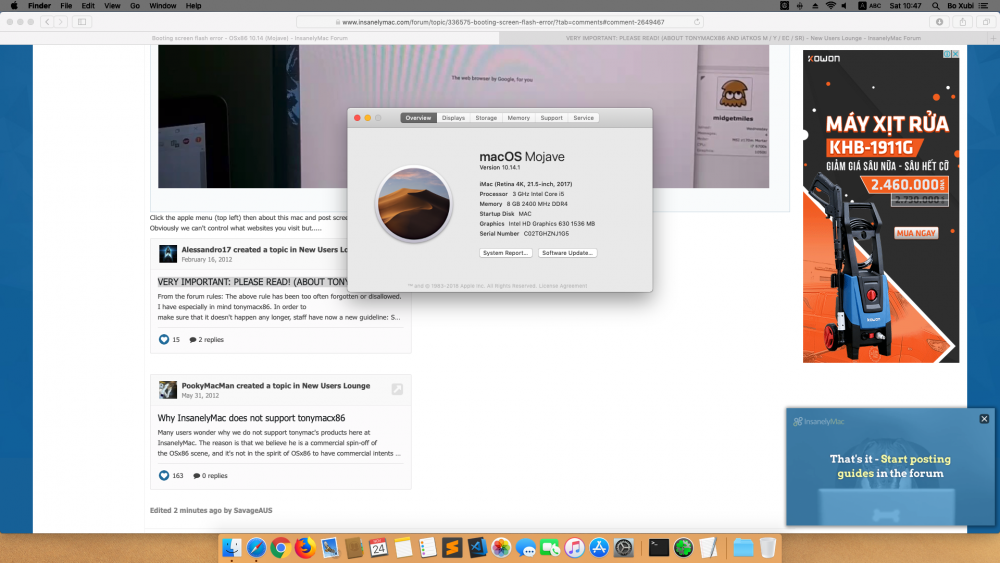Switch to the Memory tab
The height and width of the screenshot is (563, 1000).
(x=518, y=118)
